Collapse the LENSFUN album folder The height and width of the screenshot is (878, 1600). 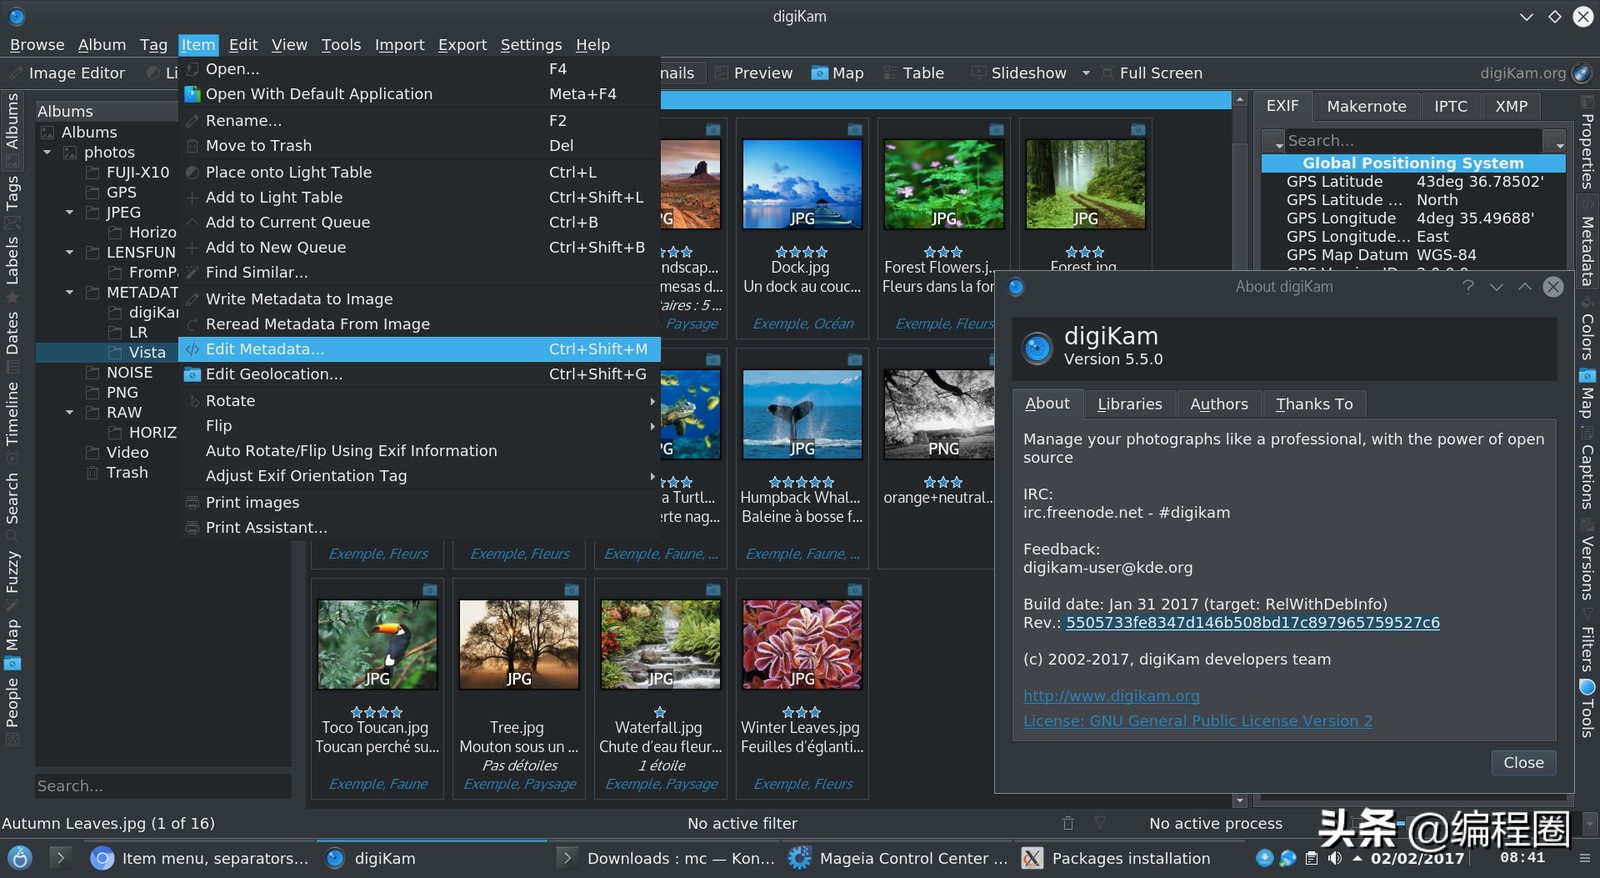point(69,252)
